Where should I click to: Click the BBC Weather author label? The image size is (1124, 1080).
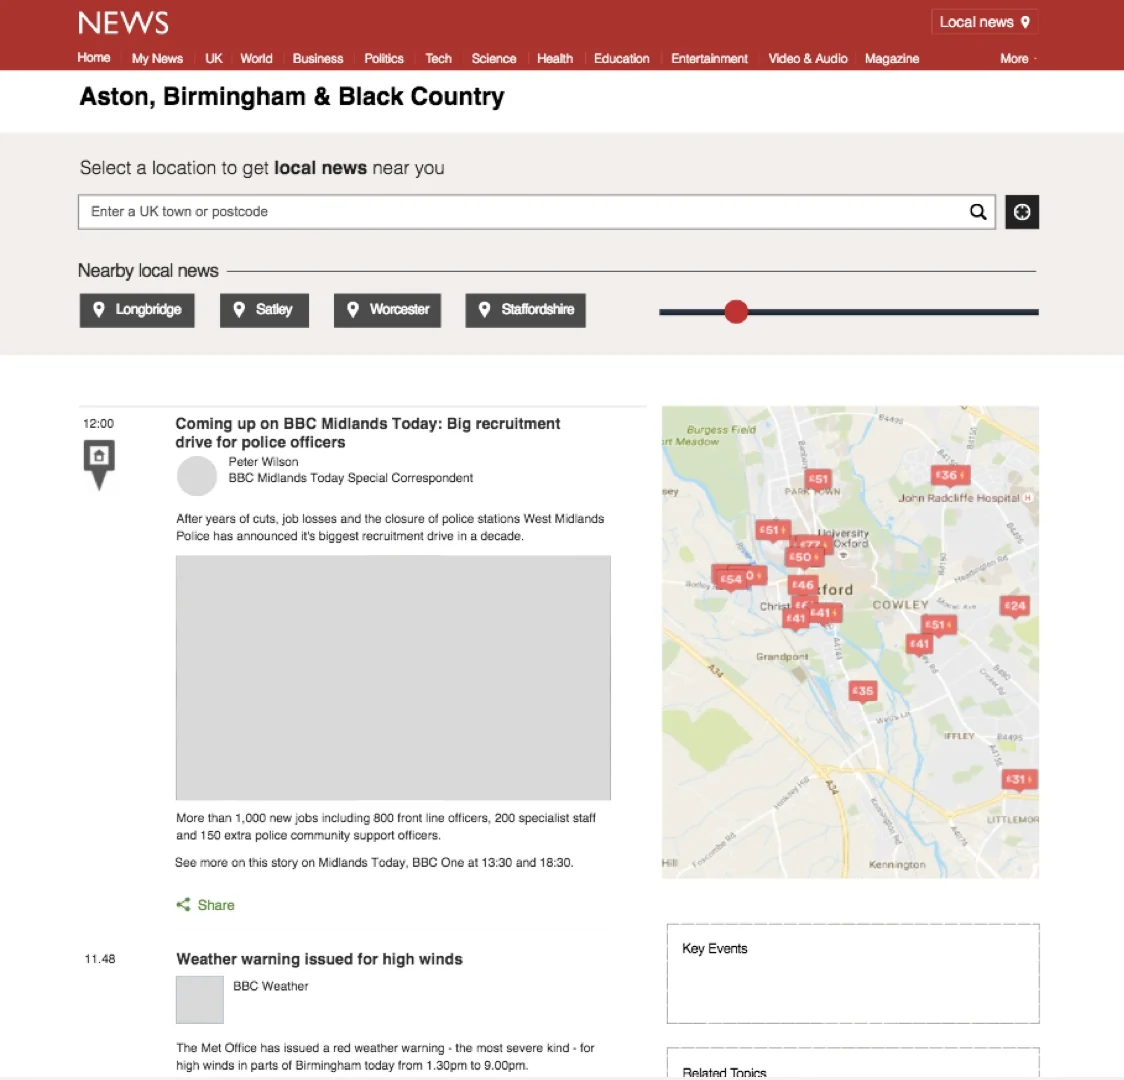click(x=270, y=986)
